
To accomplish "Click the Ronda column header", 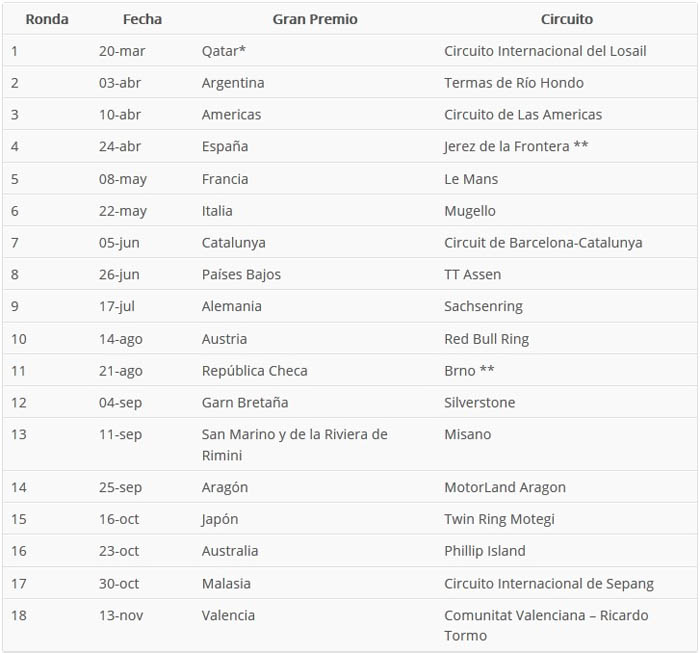I will (x=47, y=19).
